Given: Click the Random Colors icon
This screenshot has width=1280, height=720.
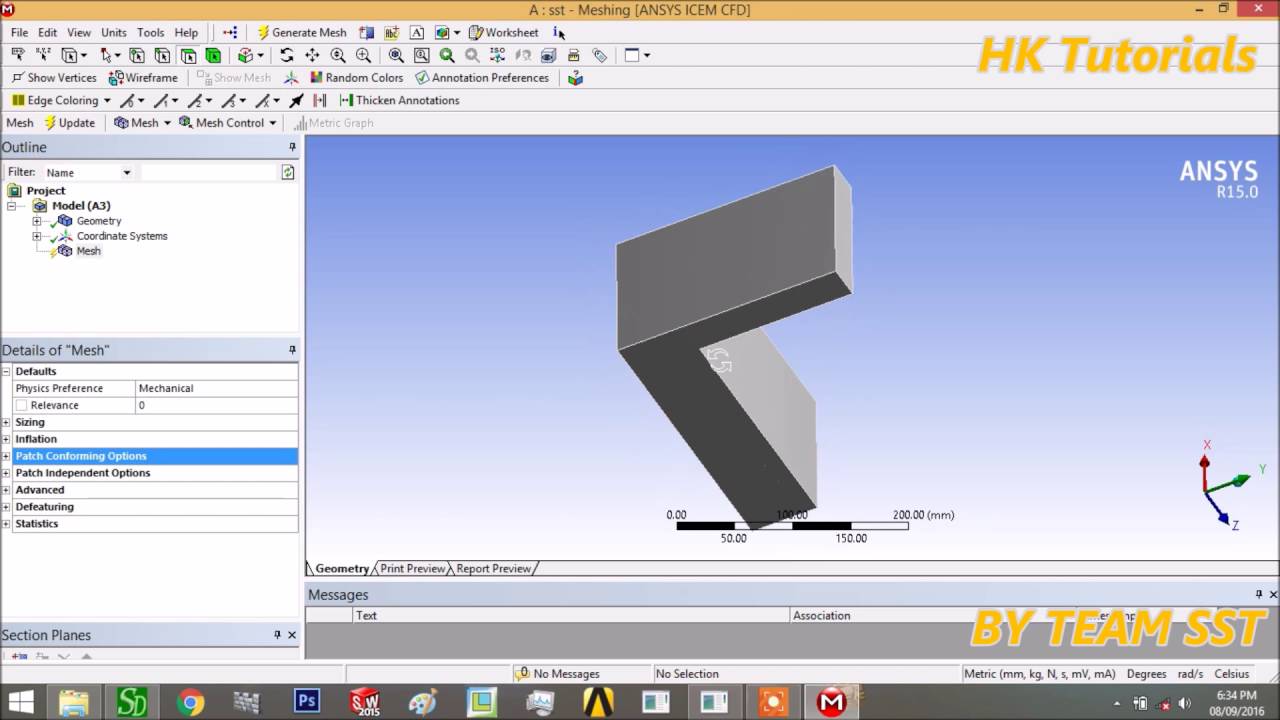Looking at the screenshot, I should click(x=316, y=77).
